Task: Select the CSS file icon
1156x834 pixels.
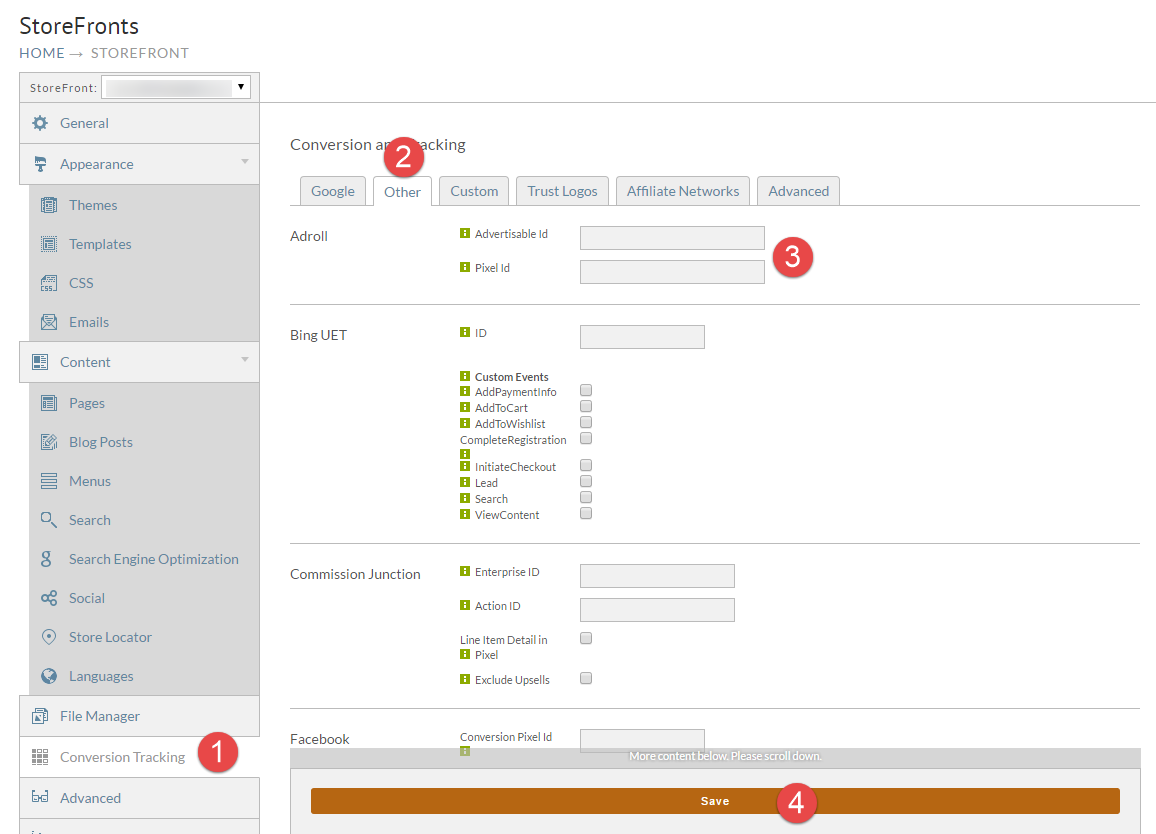Action: (x=49, y=283)
